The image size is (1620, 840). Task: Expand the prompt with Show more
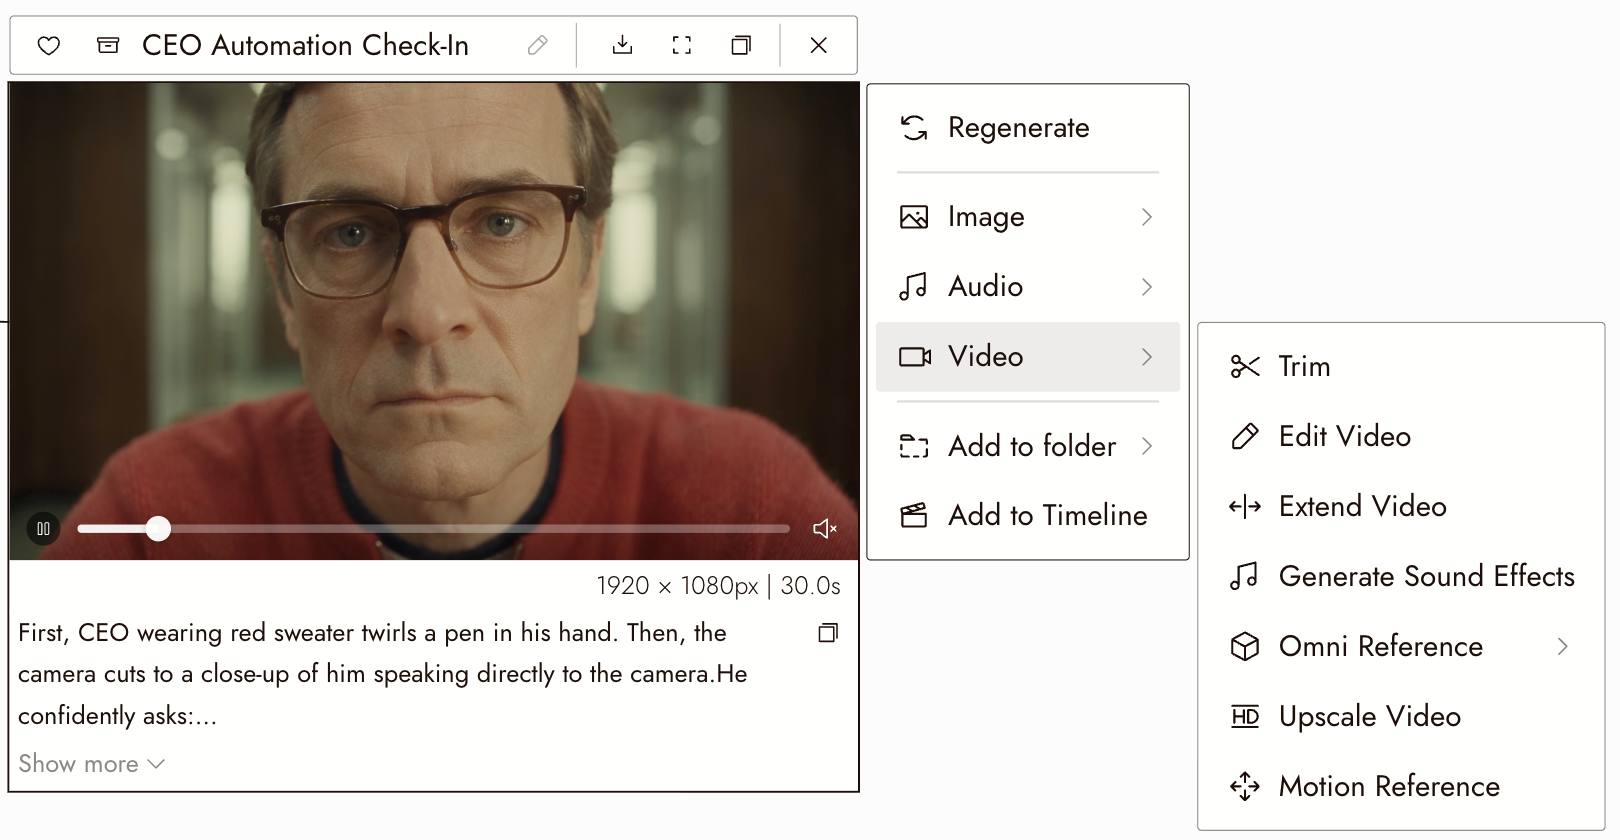91,764
